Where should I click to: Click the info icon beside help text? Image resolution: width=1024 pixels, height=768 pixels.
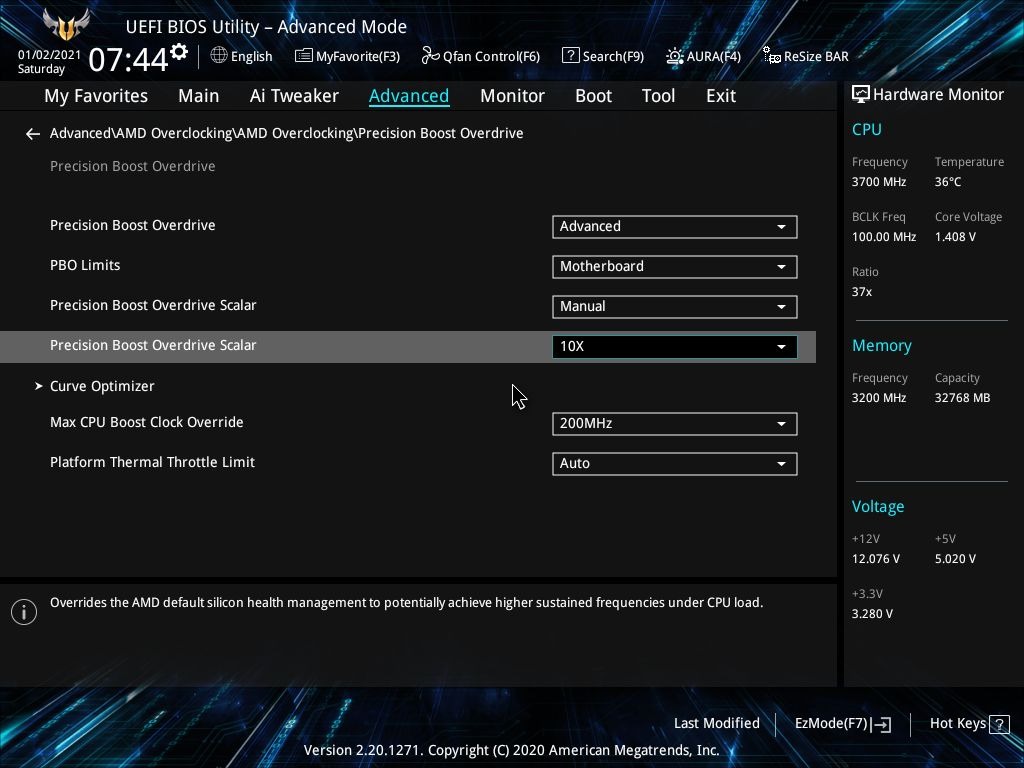click(24, 612)
